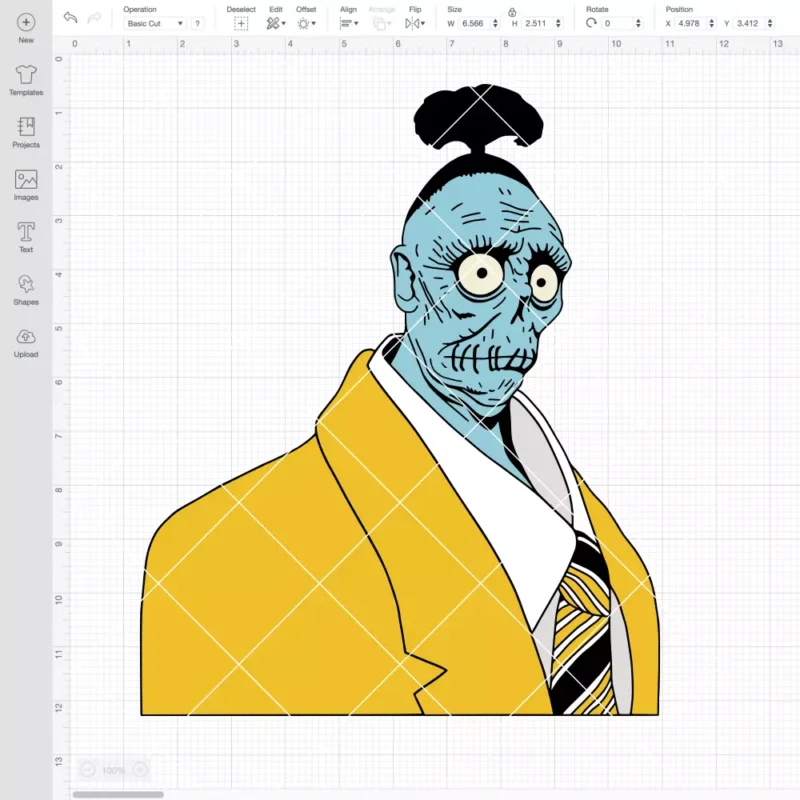Expand the Align options
The image size is (800, 800).
349,23
